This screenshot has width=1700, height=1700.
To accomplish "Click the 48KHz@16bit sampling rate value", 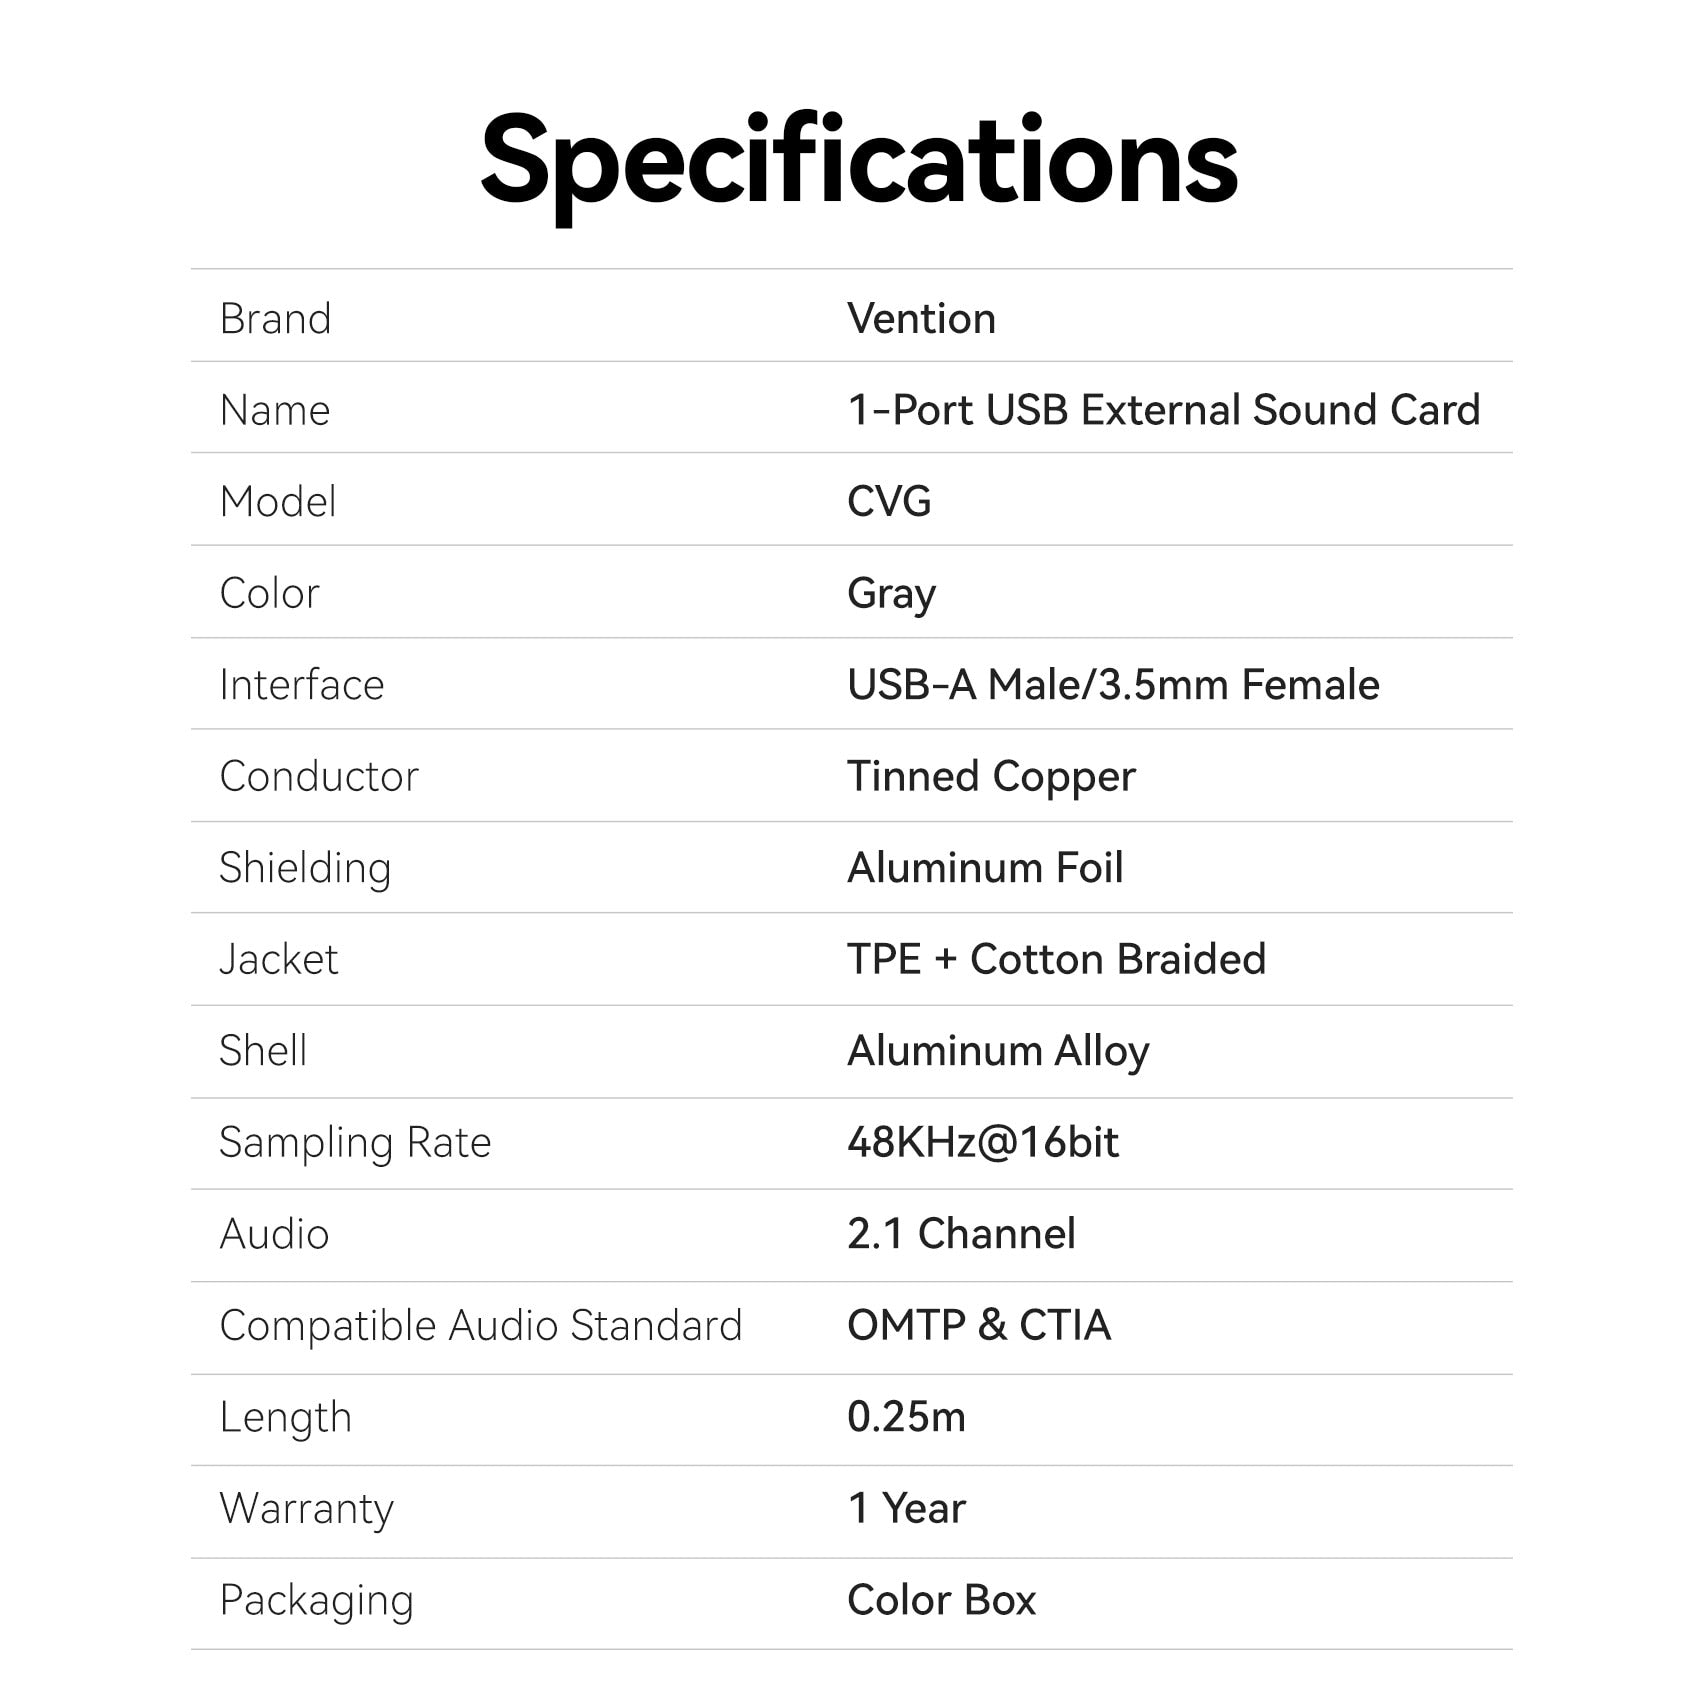I will 983,1143.
